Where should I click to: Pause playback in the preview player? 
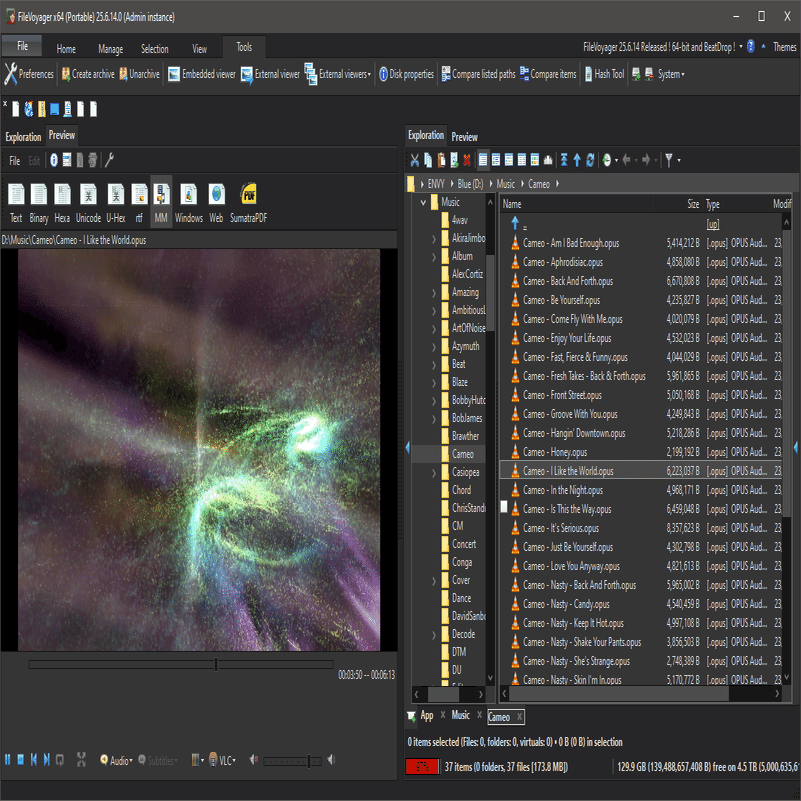click(x=8, y=760)
